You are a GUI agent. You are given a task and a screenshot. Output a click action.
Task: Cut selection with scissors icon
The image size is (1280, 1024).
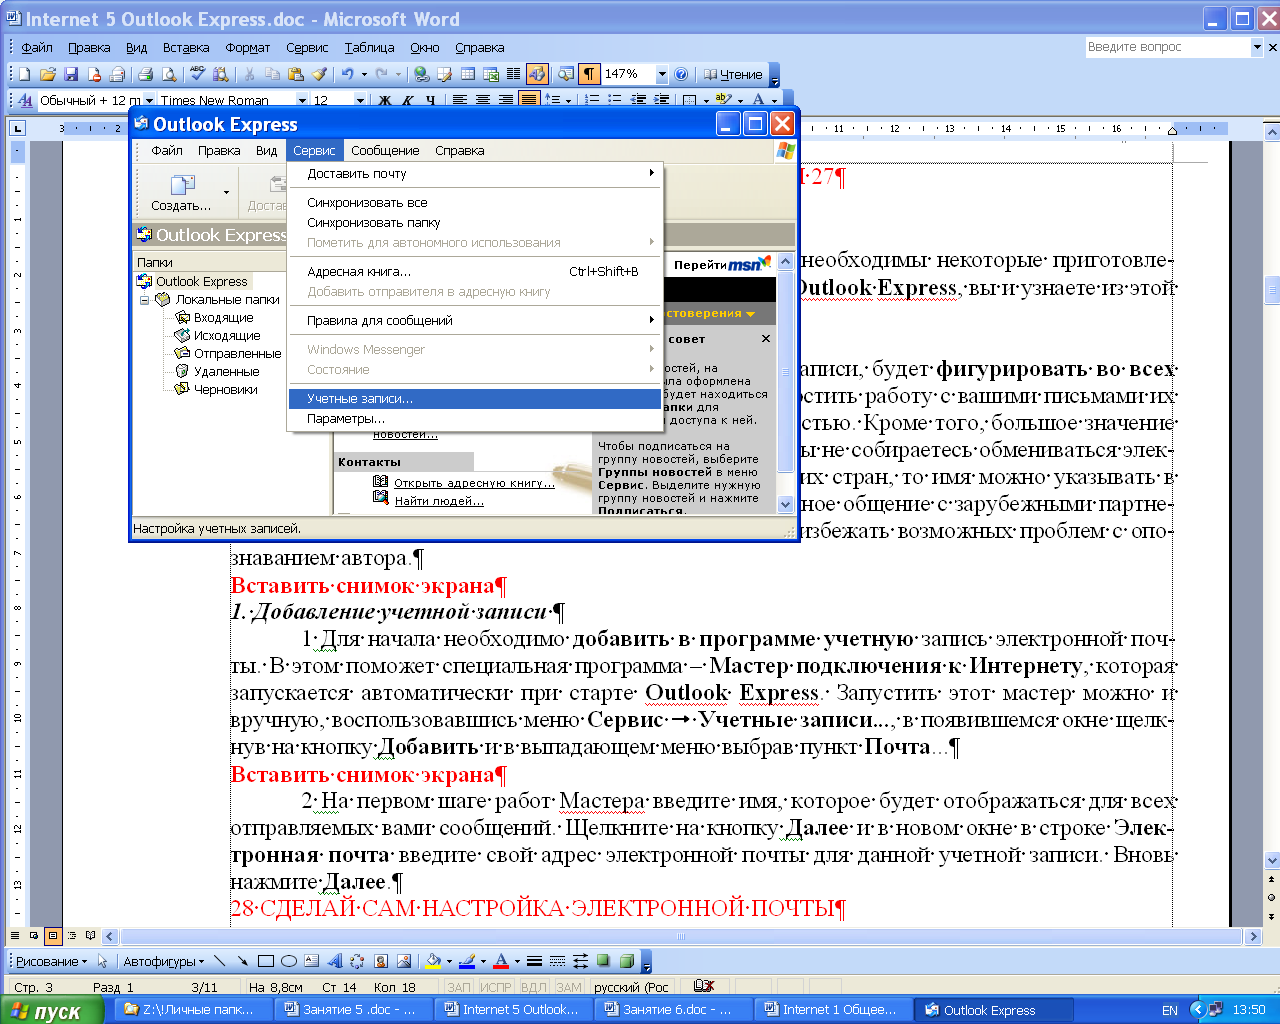pyautogui.click(x=249, y=74)
